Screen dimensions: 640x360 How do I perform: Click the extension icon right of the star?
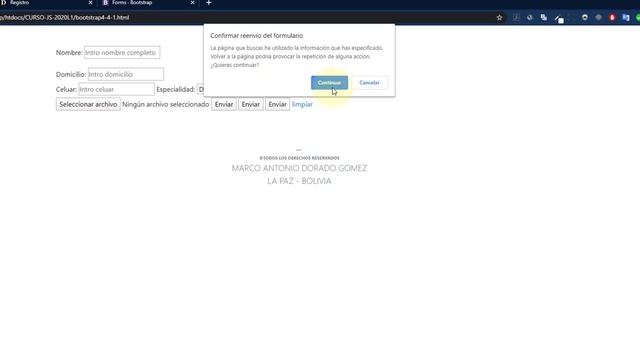pyautogui.click(x=516, y=18)
